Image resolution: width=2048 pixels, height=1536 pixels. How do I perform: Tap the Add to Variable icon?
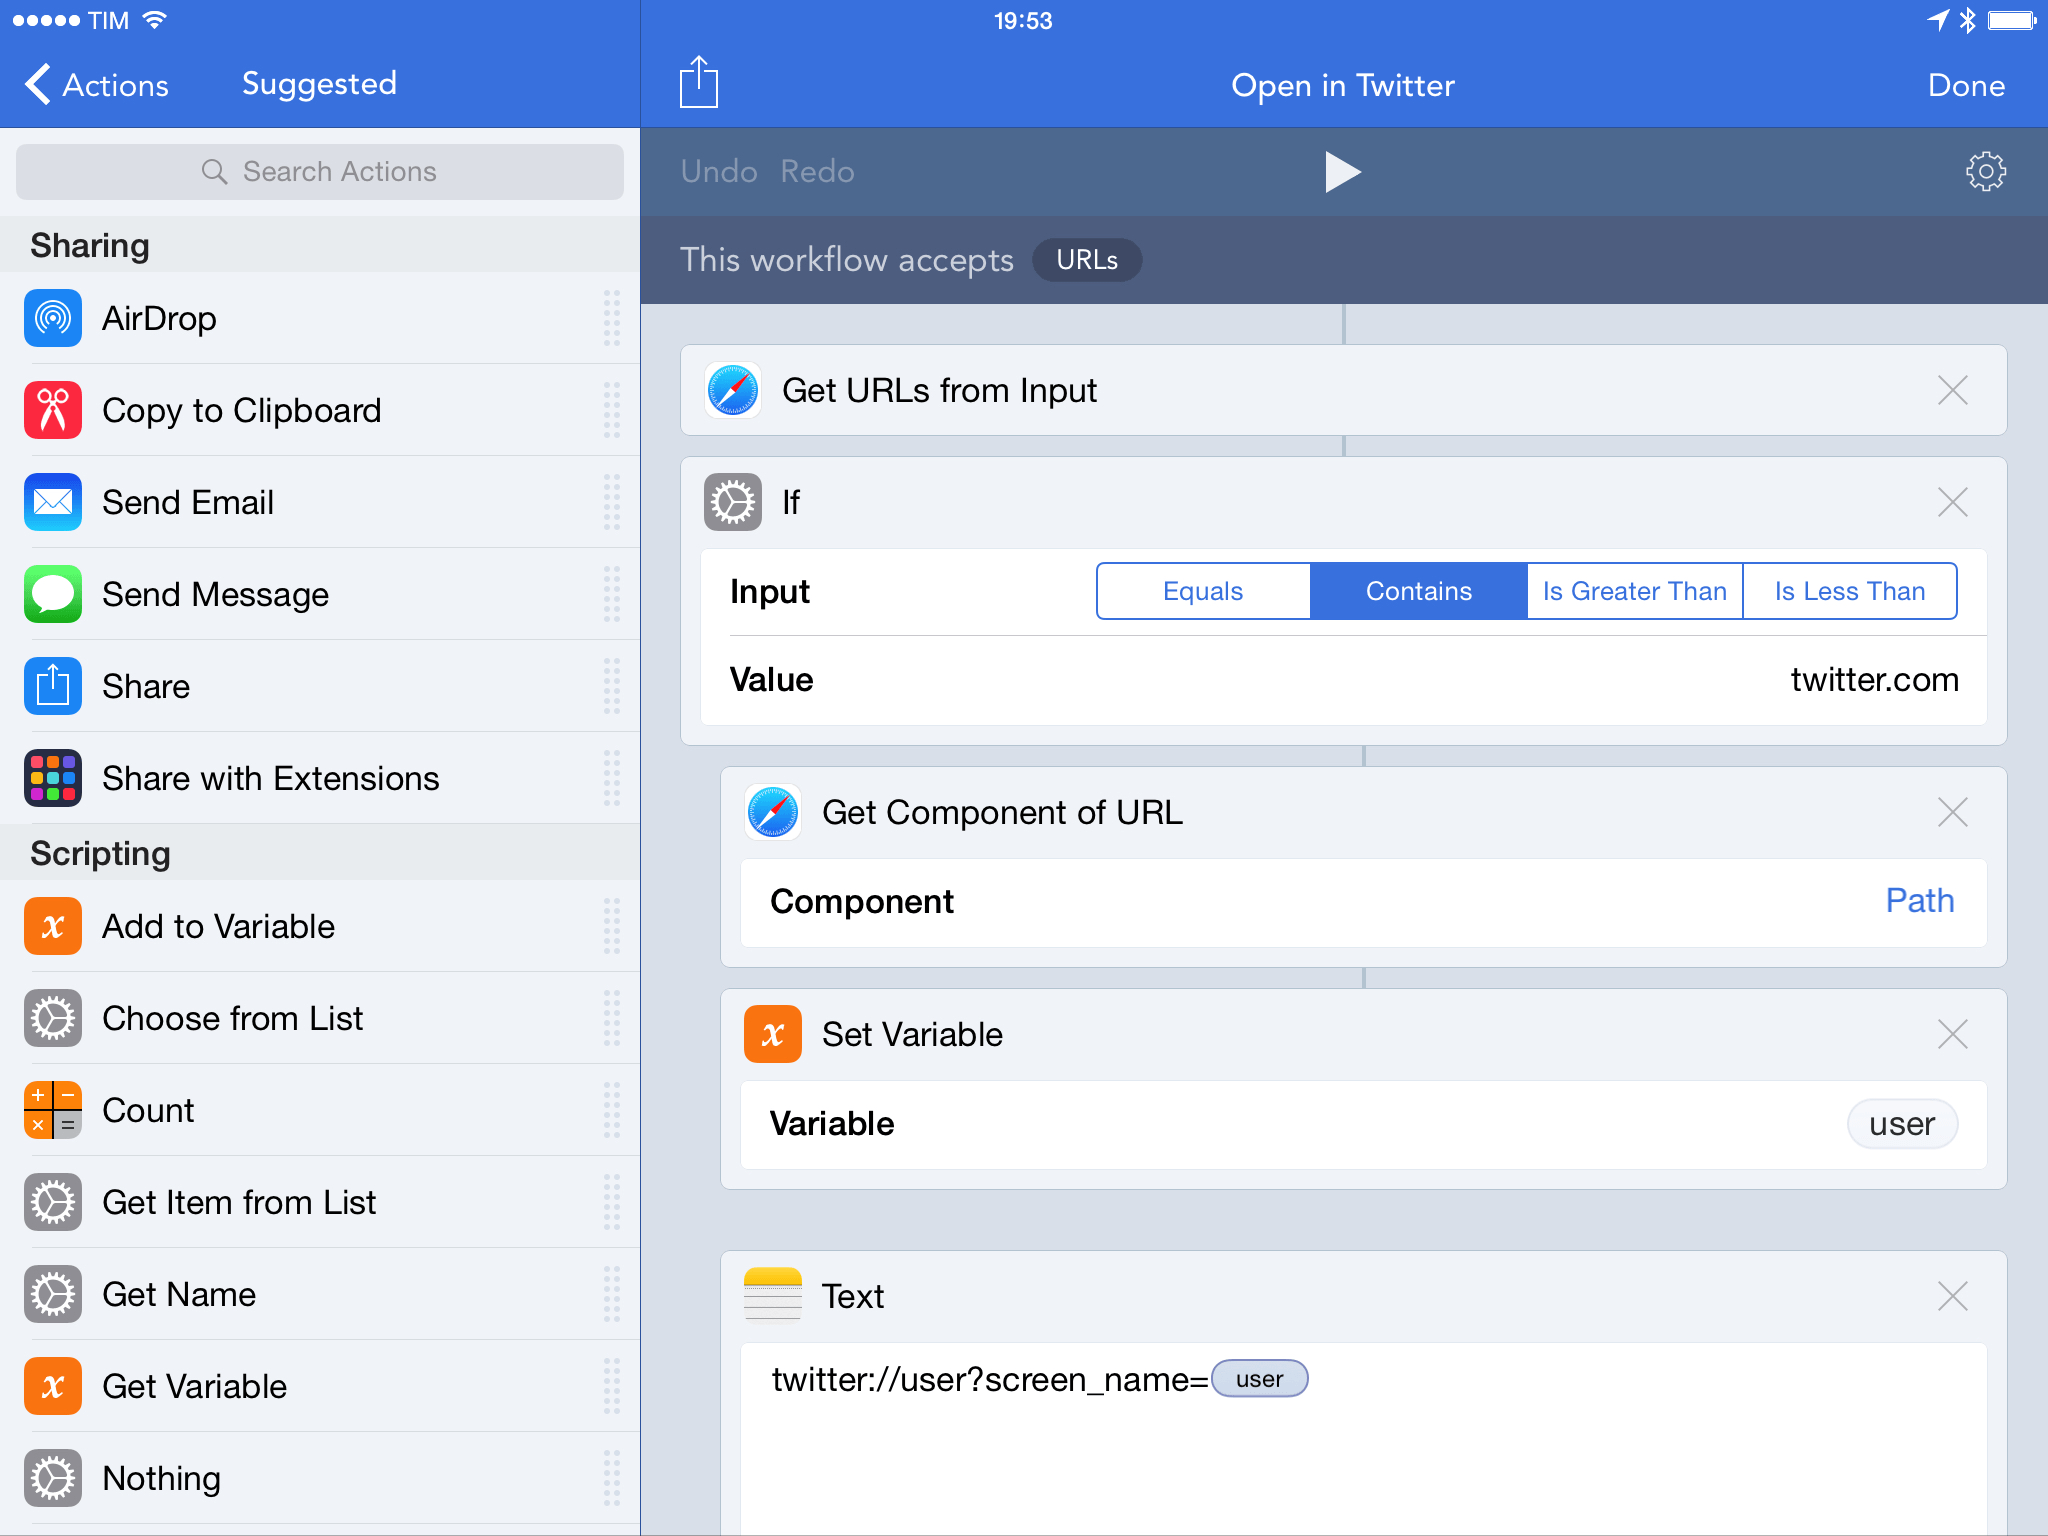click(x=53, y=926)
